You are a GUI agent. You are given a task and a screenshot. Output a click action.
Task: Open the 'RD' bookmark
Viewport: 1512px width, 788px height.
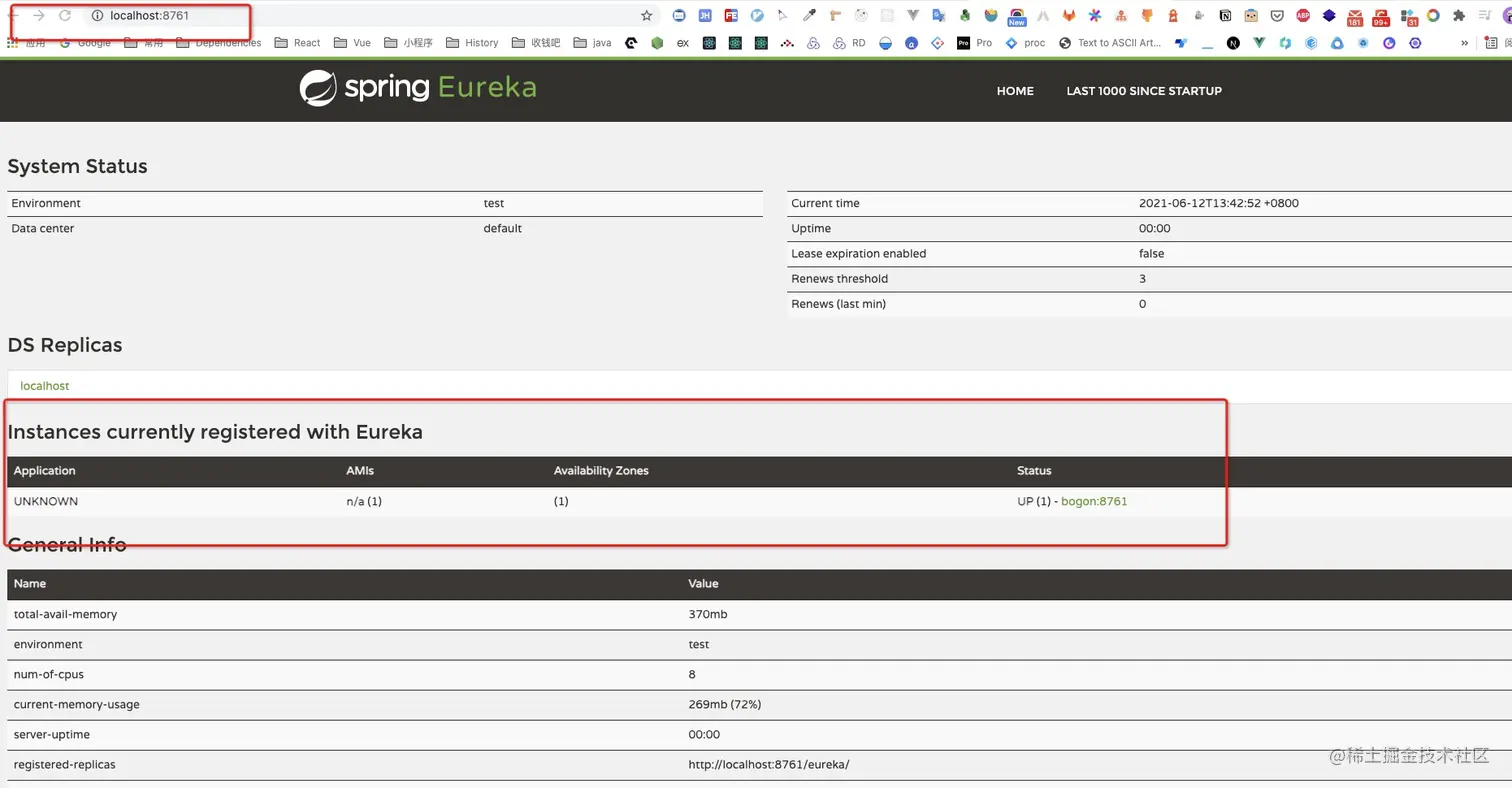pos(850,43)
